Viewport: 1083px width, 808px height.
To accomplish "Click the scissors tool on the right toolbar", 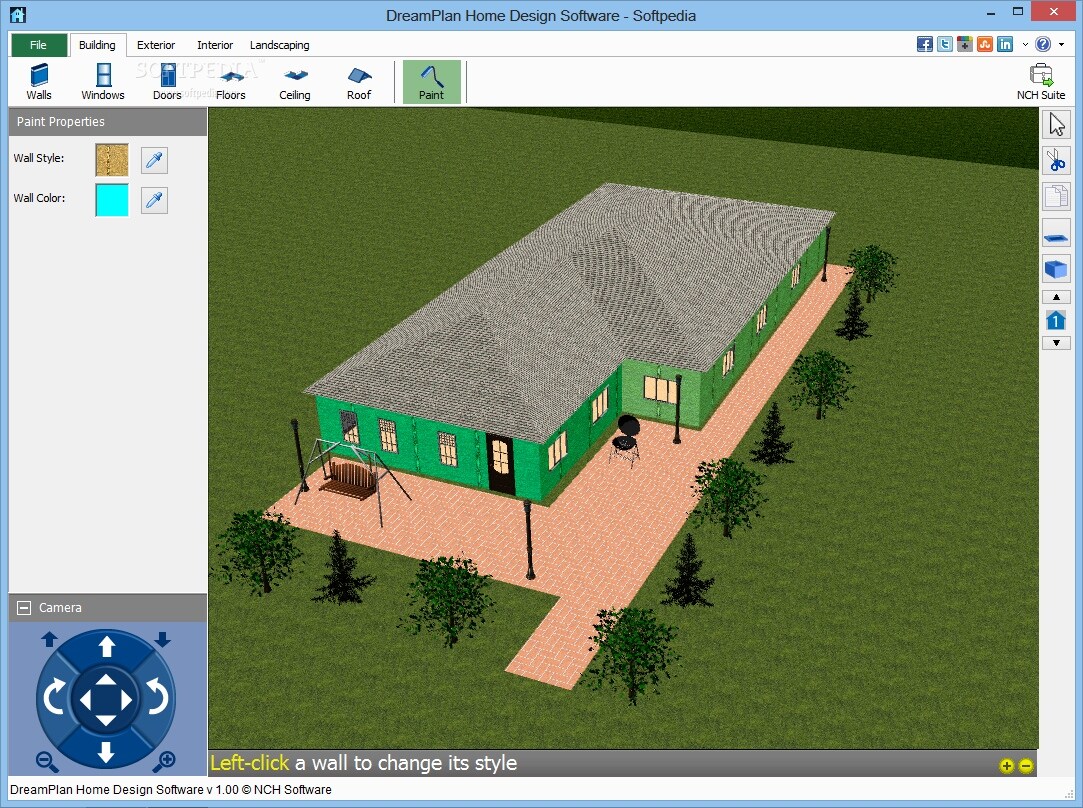I will 1057,160.
